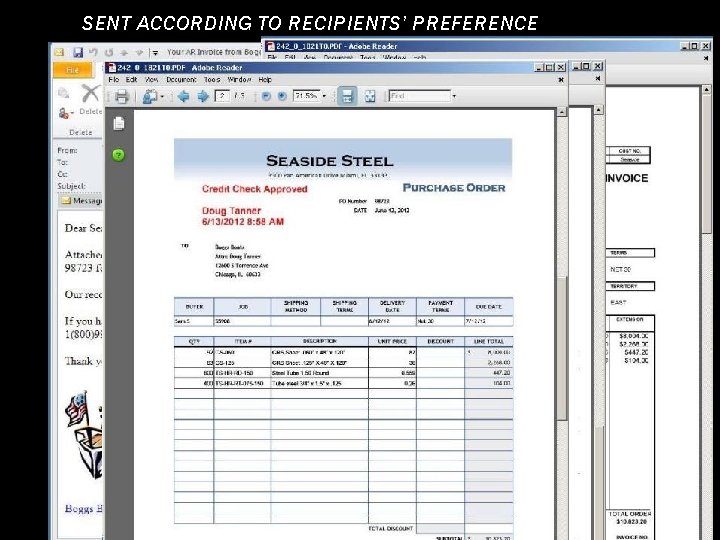Toggle scrolling pages fit-width mode icon

347,96
